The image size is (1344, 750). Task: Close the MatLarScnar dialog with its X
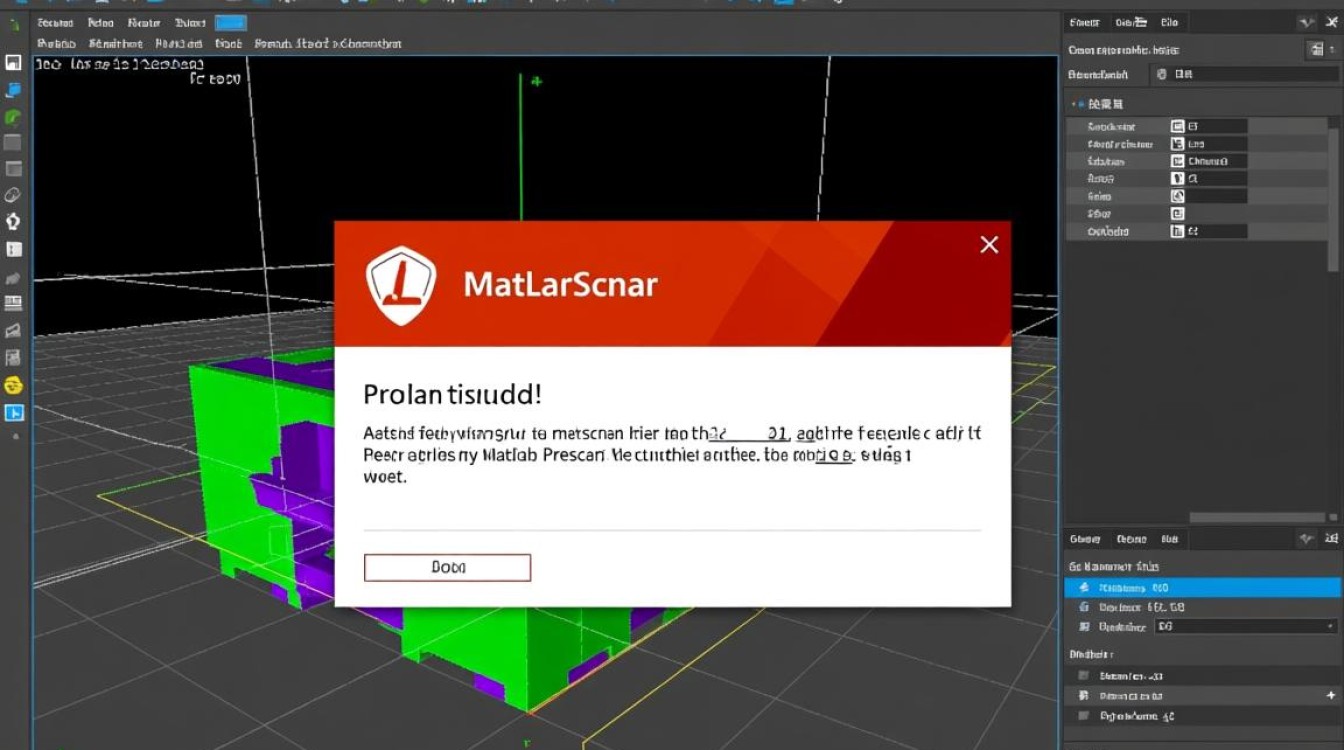(x=989, y=245)
